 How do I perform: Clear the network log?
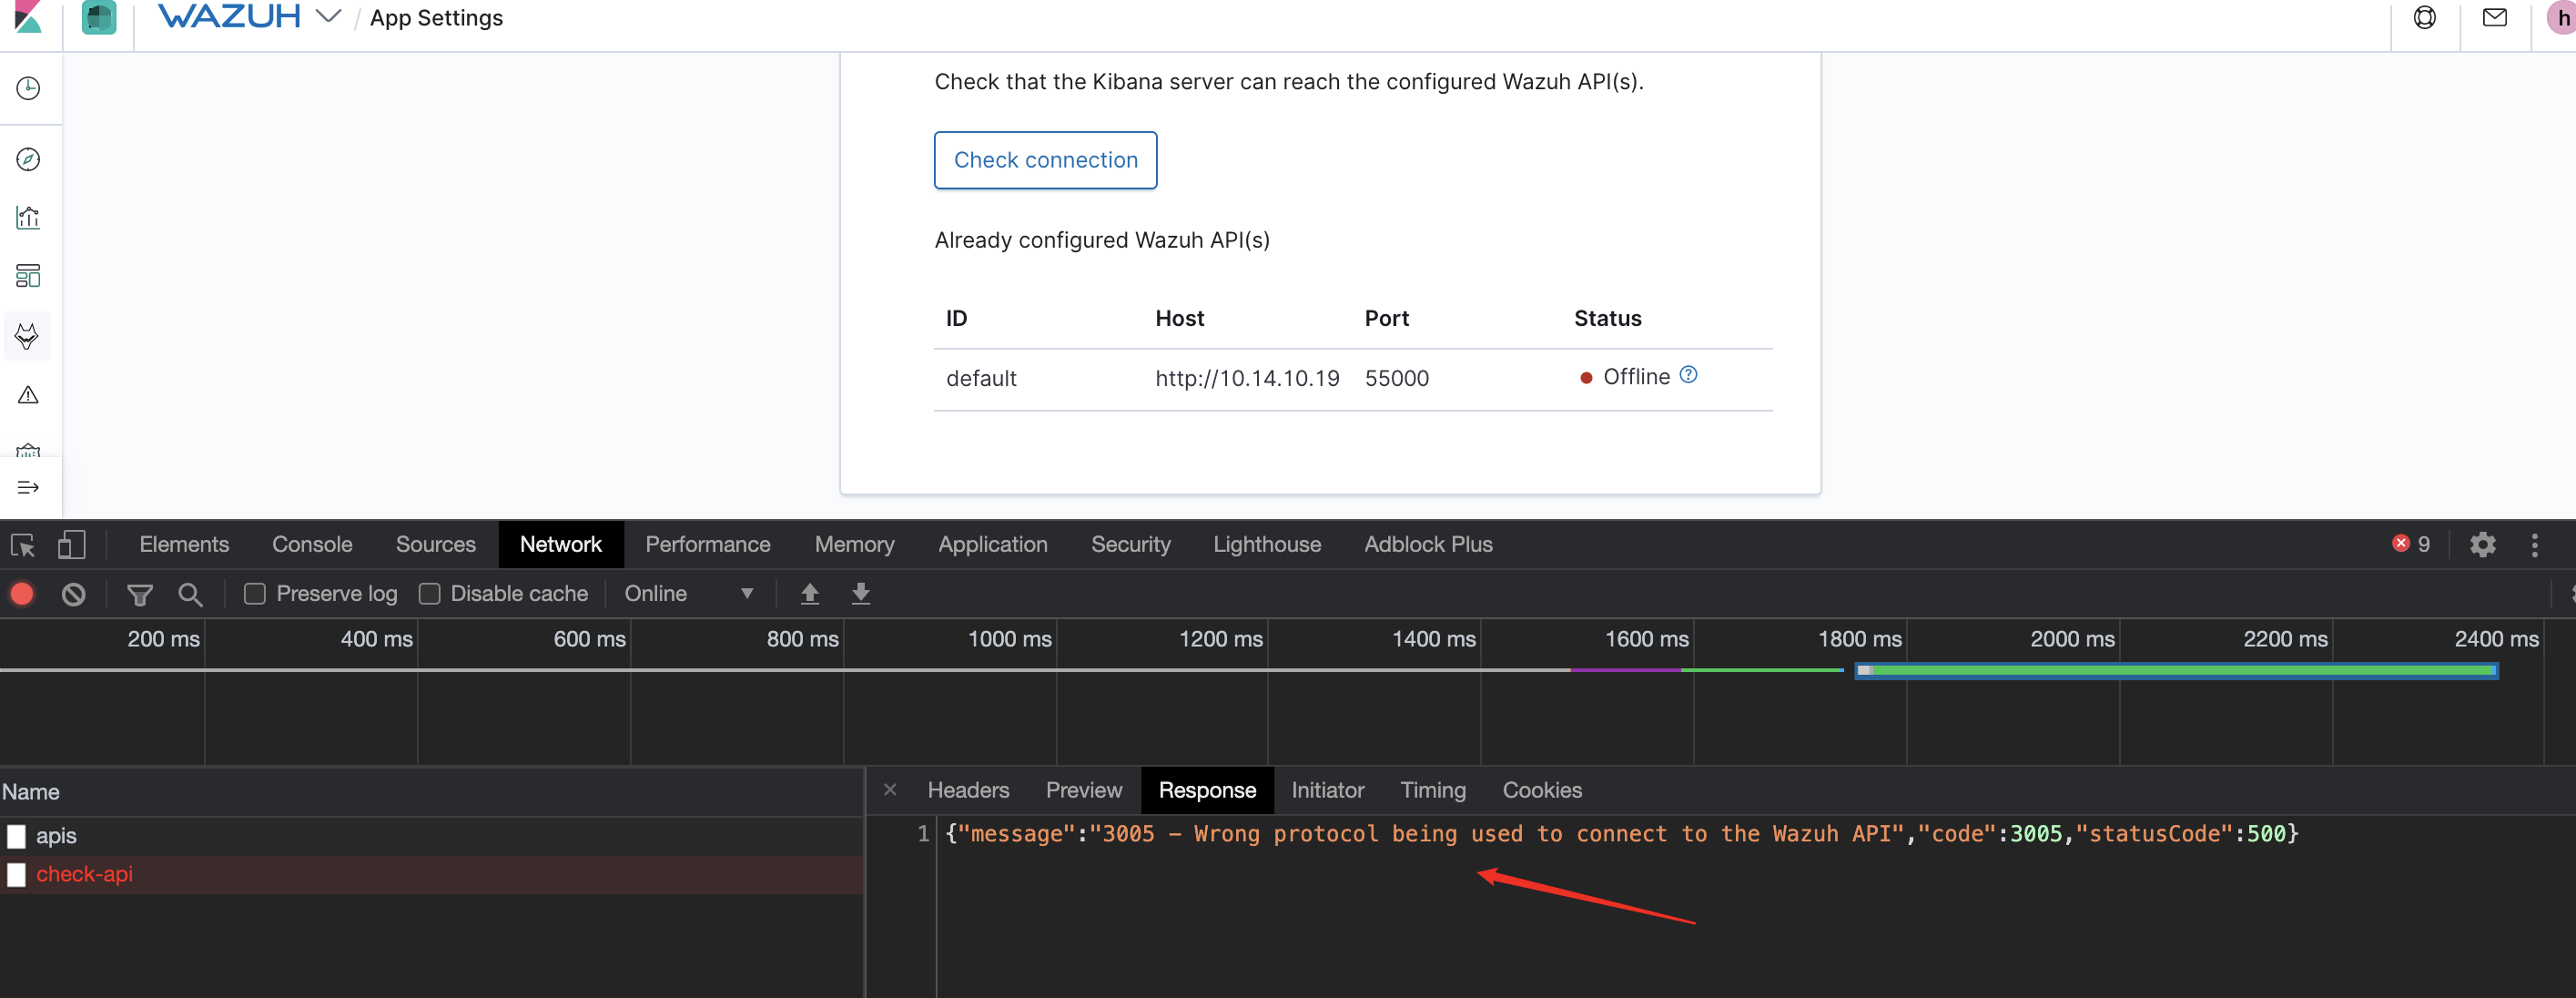(73, 593)
